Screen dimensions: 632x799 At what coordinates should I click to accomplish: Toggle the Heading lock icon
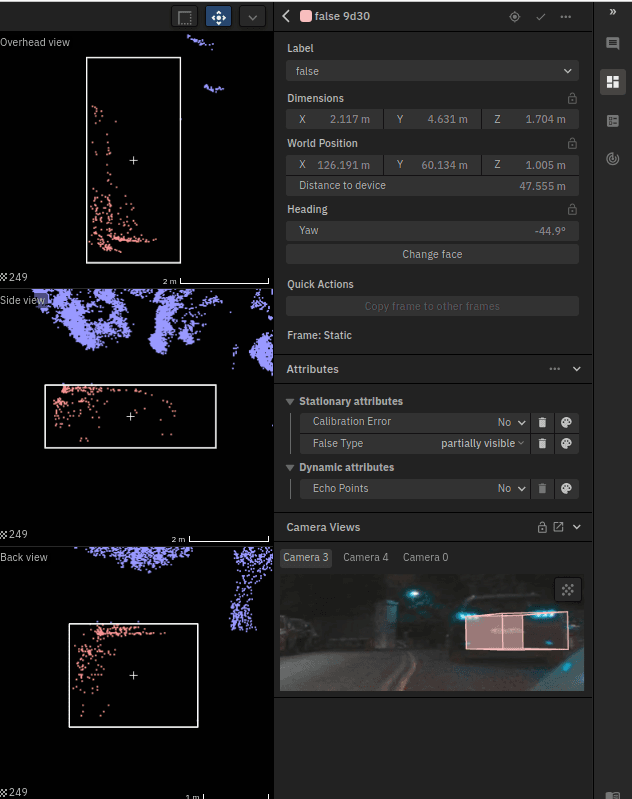[x=572, y=209]
